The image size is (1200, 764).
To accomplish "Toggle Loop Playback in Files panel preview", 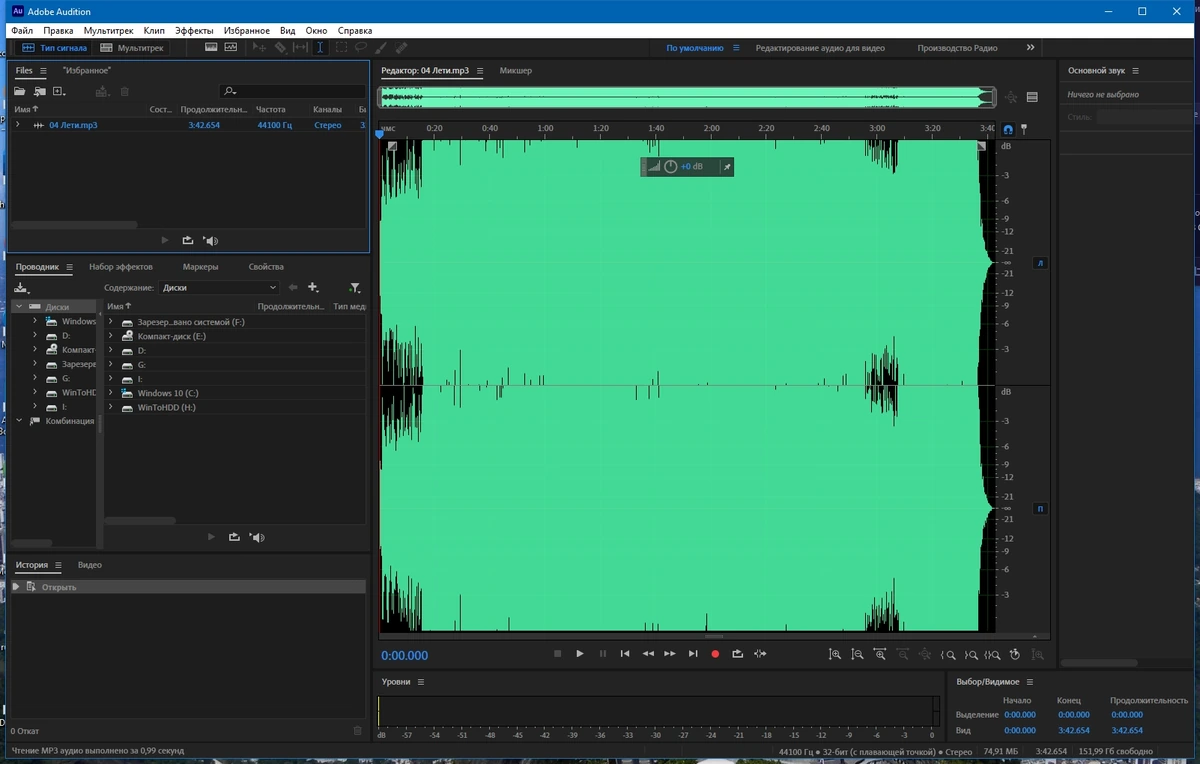I will 188,240.
